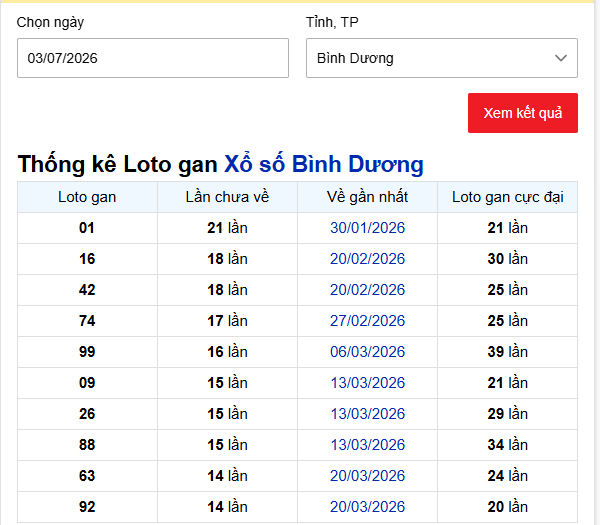Click the Xem kết quả button
600x525 pixels.
coord(523,113)
